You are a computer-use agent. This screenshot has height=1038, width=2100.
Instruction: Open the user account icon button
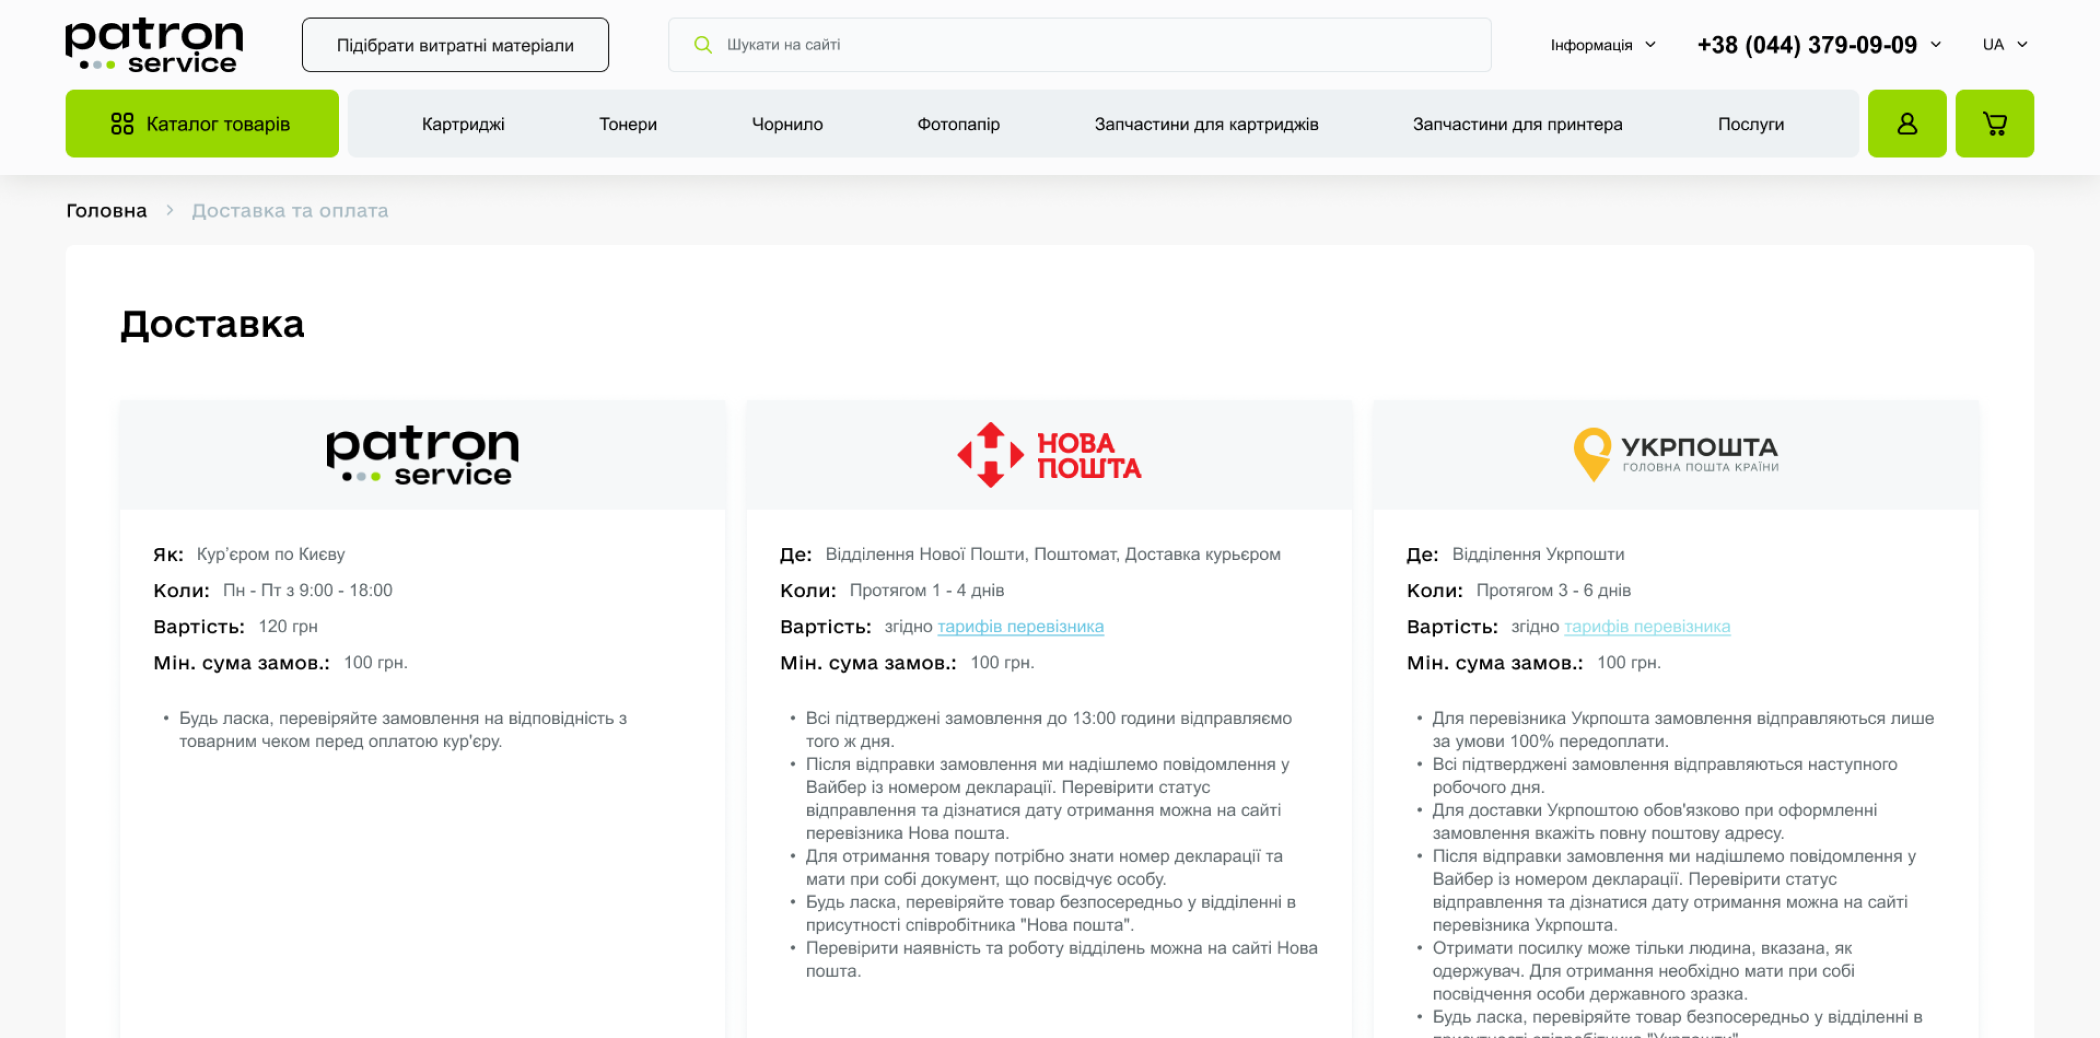click(1906, 124)
